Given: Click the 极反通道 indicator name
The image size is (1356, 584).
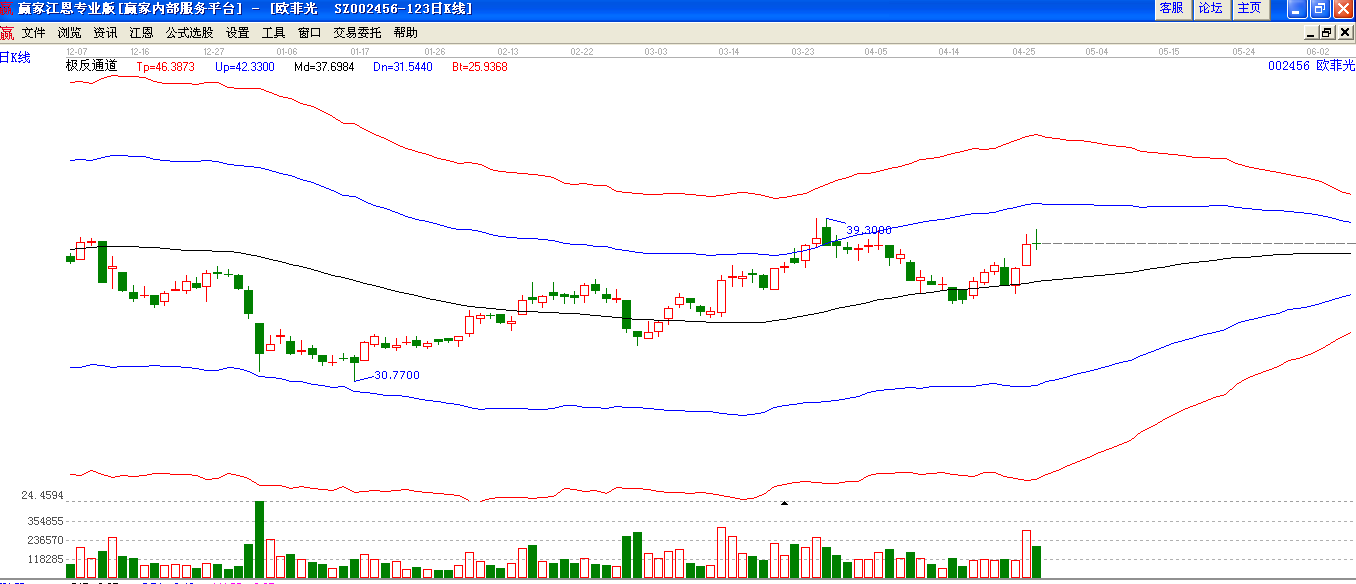Looking at the screenshot, I should [x=91, y=66].
